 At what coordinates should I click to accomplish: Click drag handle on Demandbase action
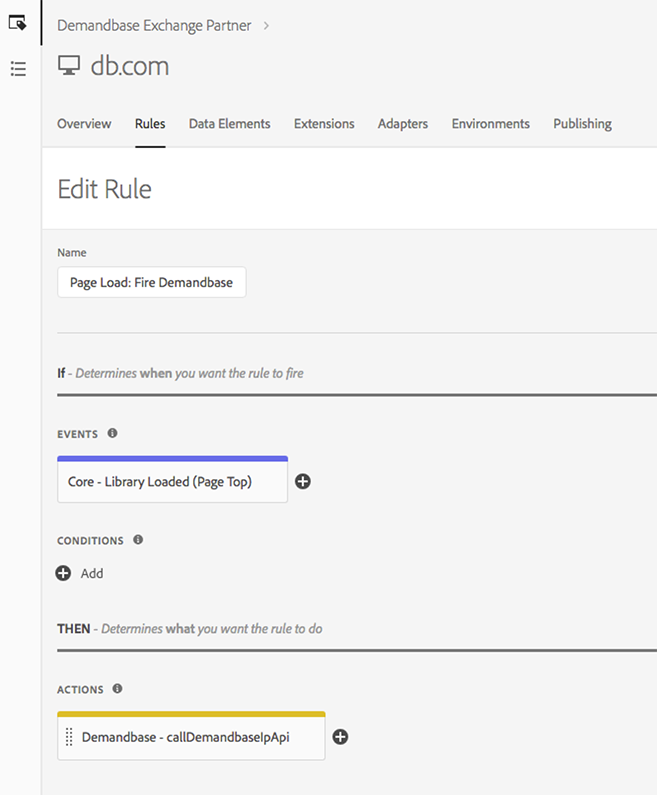69,737
